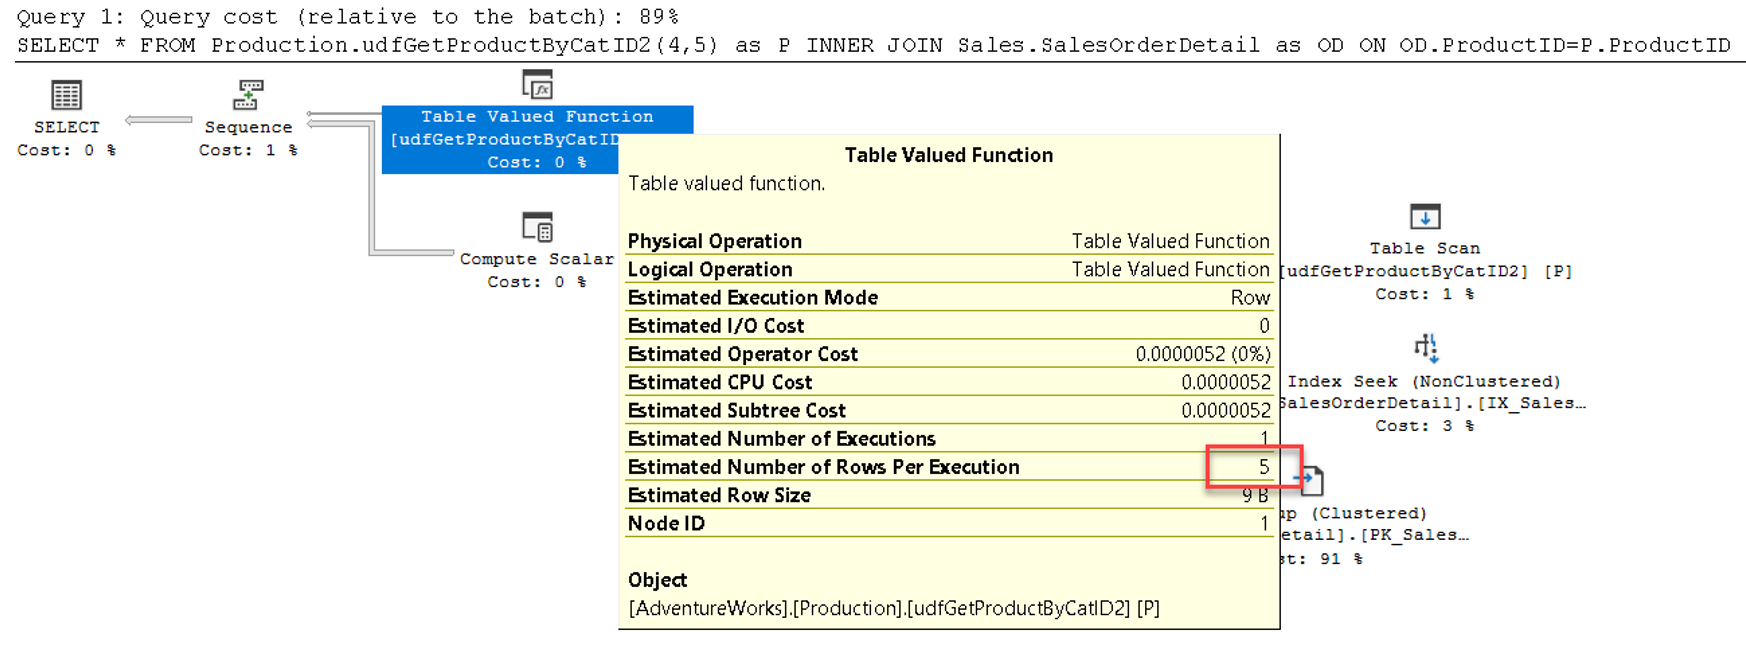Click the Table Valued Function operator icon
The image size is (1746, 647).
tap(537, 85)
